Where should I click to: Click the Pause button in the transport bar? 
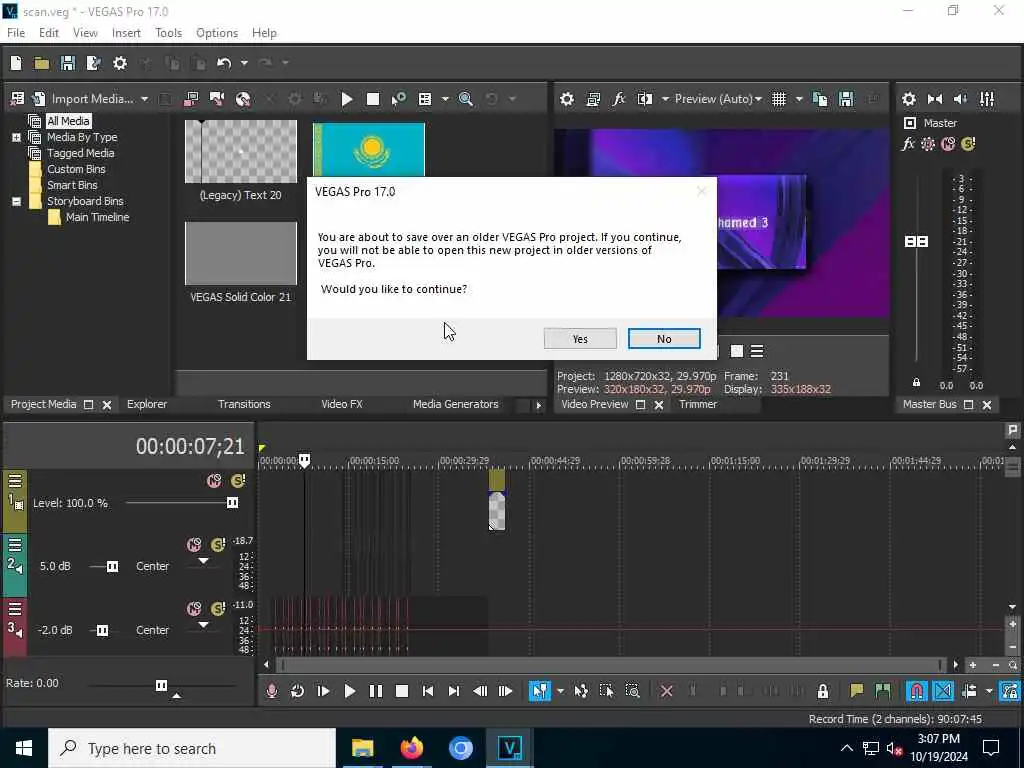coord(376,691)
